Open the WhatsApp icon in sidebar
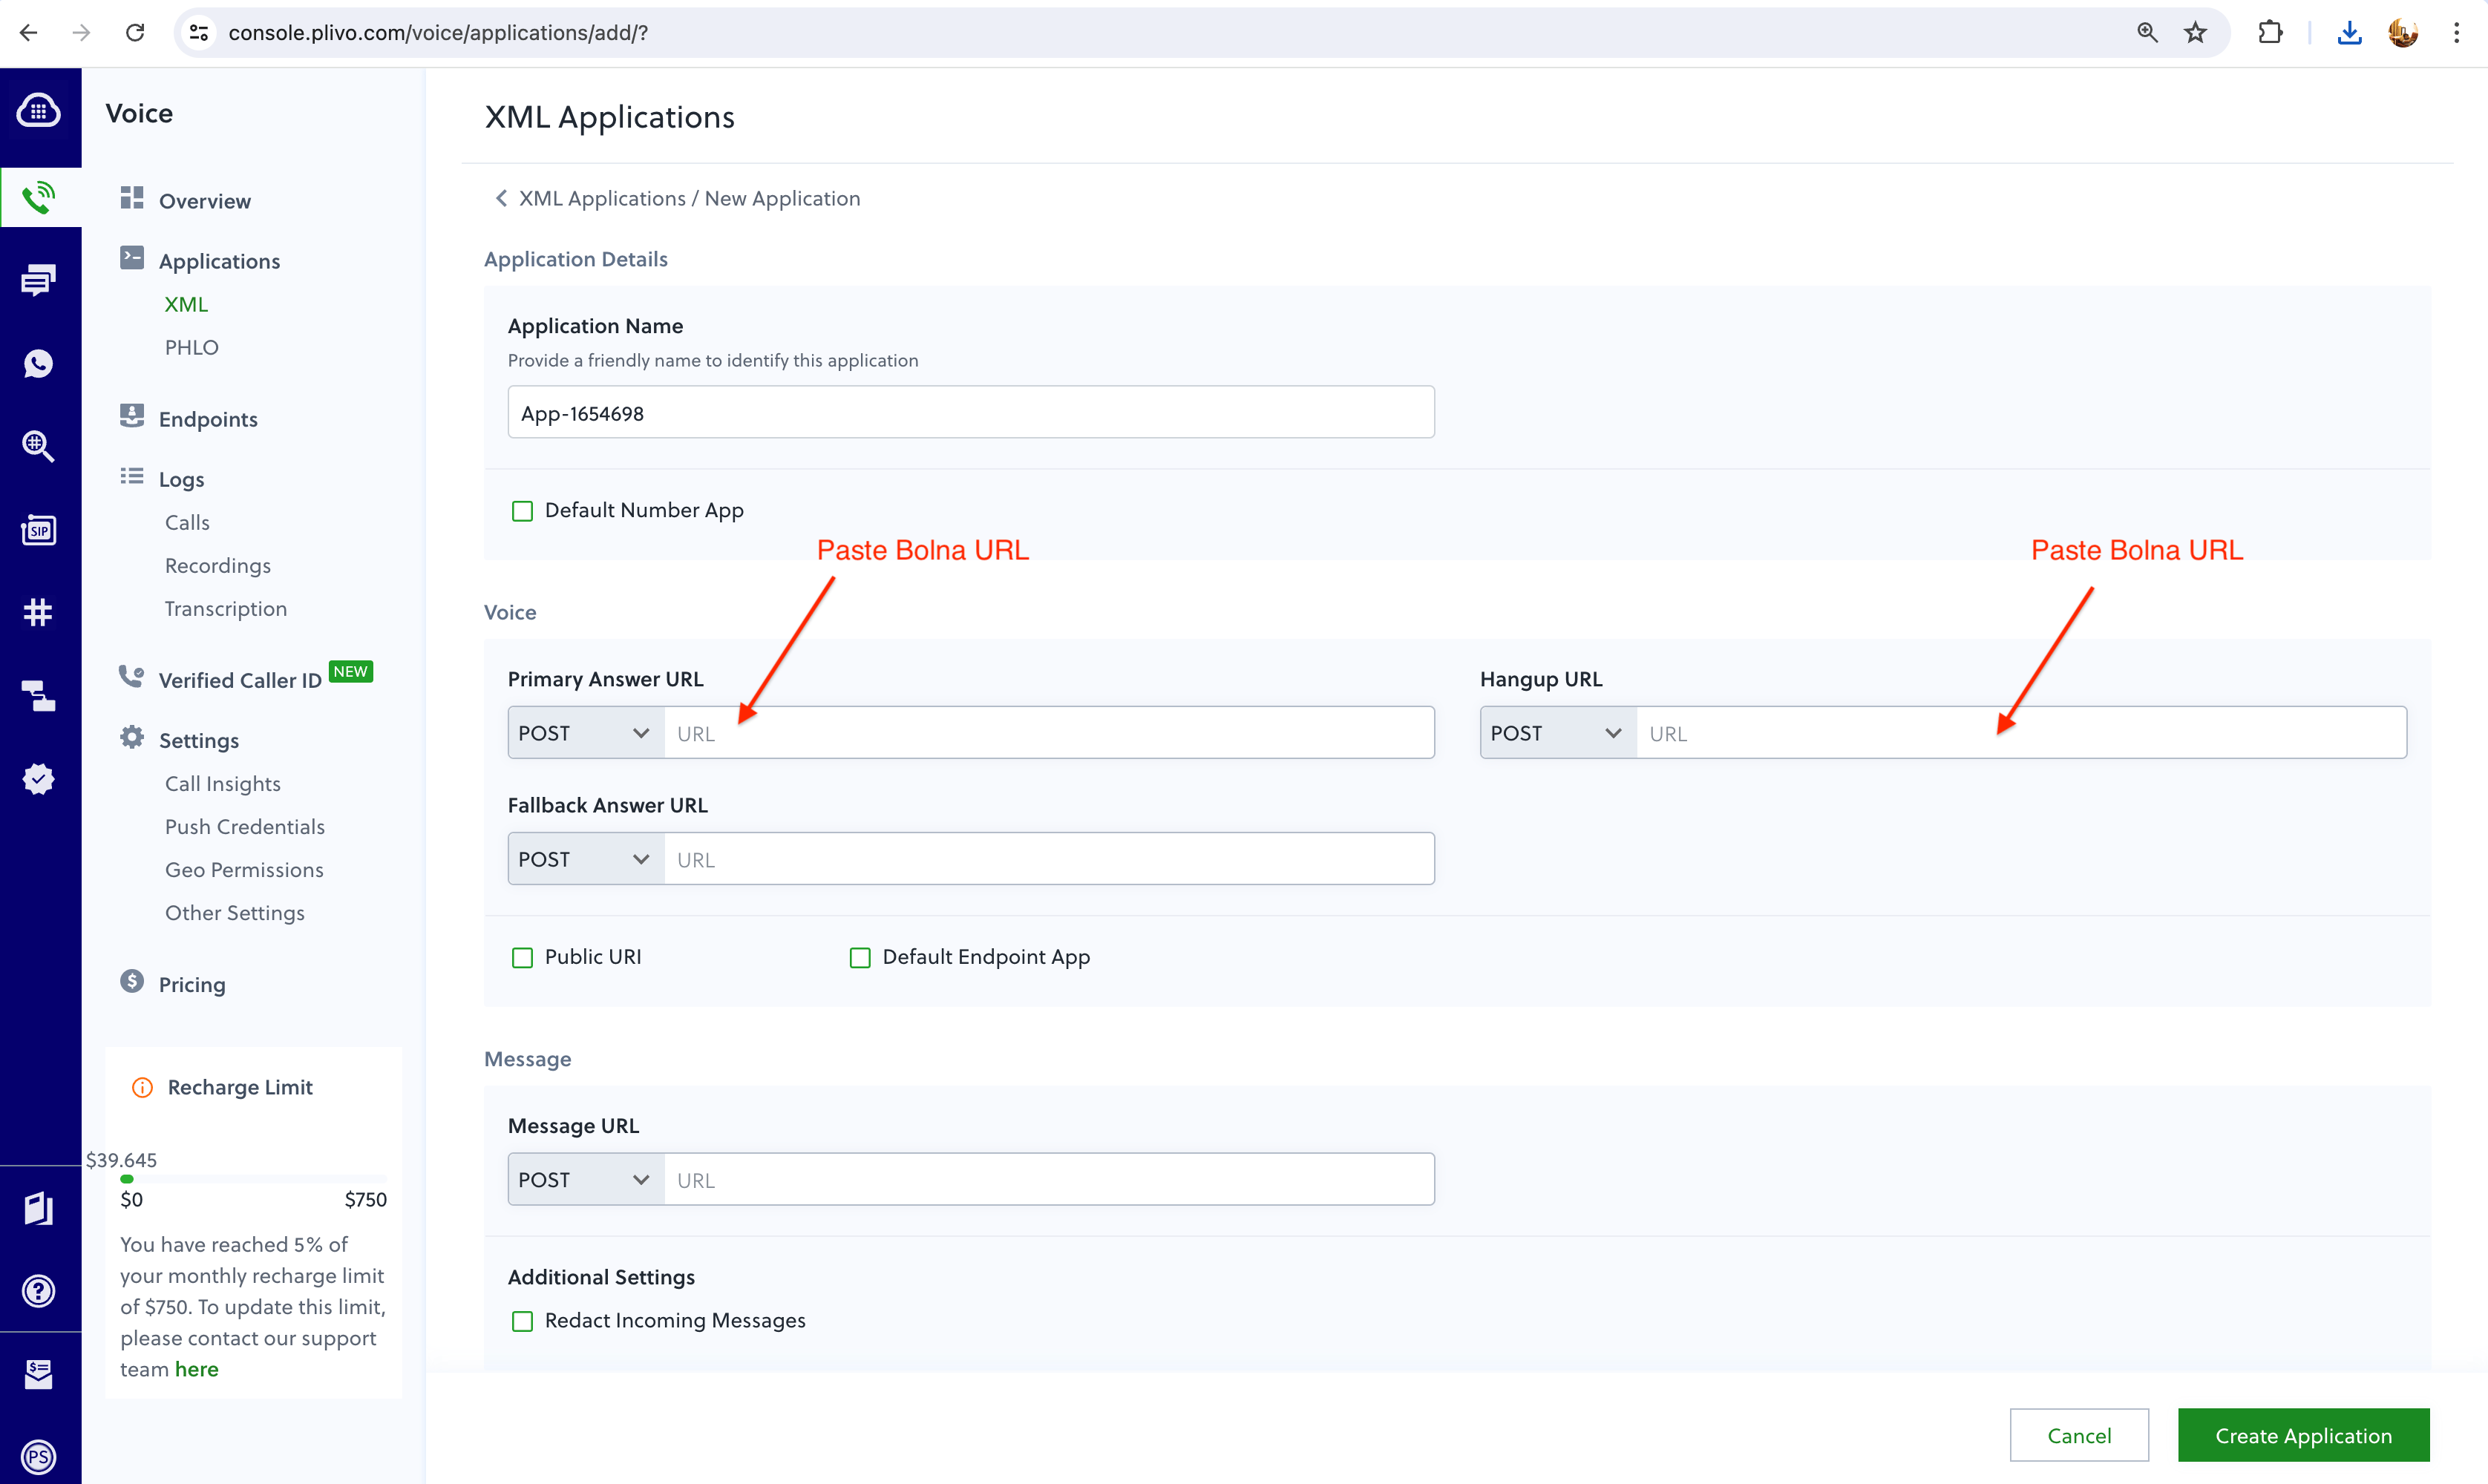Viewport: 2488px width, 1484px height. click(x=39, y=363)
